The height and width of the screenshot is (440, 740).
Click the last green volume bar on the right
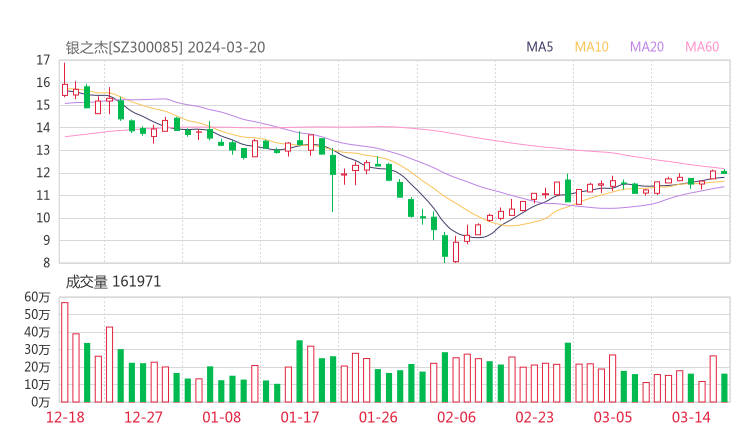[724, 388]
